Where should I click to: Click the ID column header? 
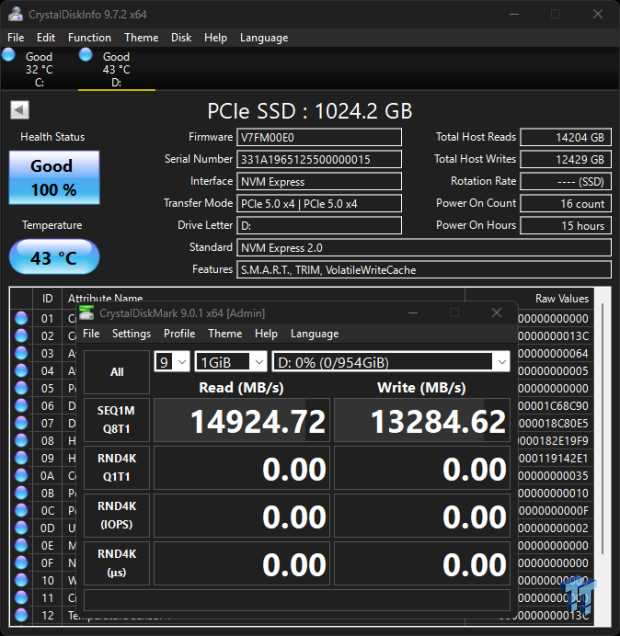click(47, 299)
